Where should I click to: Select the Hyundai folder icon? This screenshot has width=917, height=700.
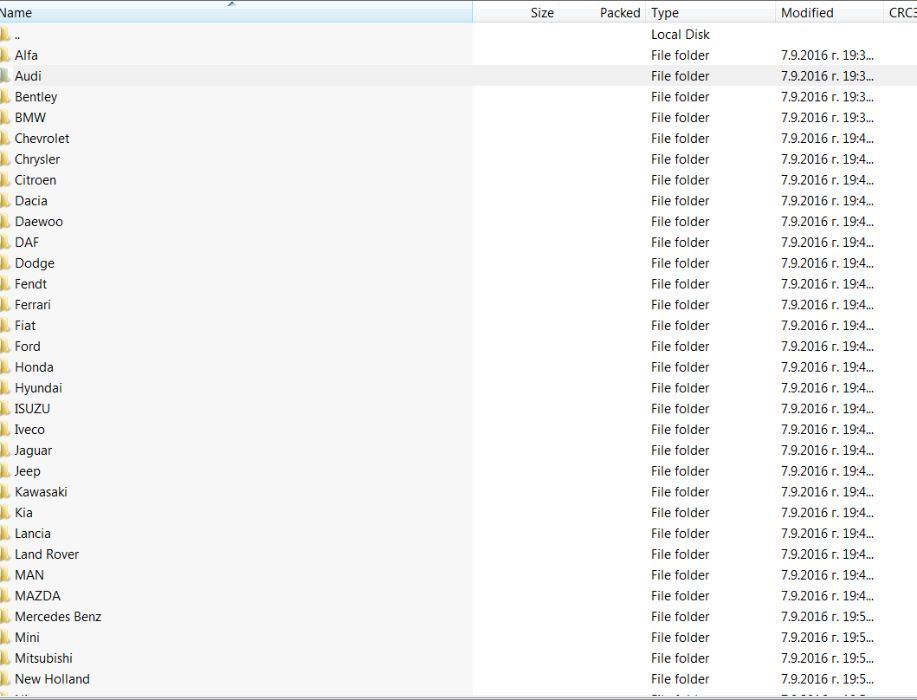[5, 388]
